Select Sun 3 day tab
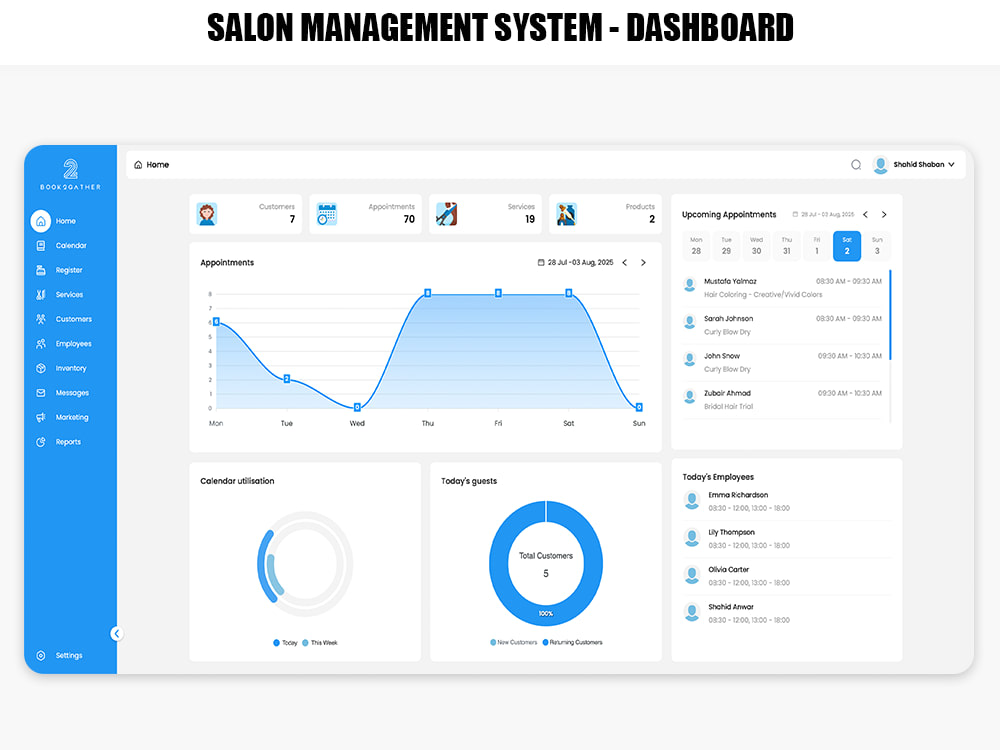The image size is (1000, 750). pos(877,246)
